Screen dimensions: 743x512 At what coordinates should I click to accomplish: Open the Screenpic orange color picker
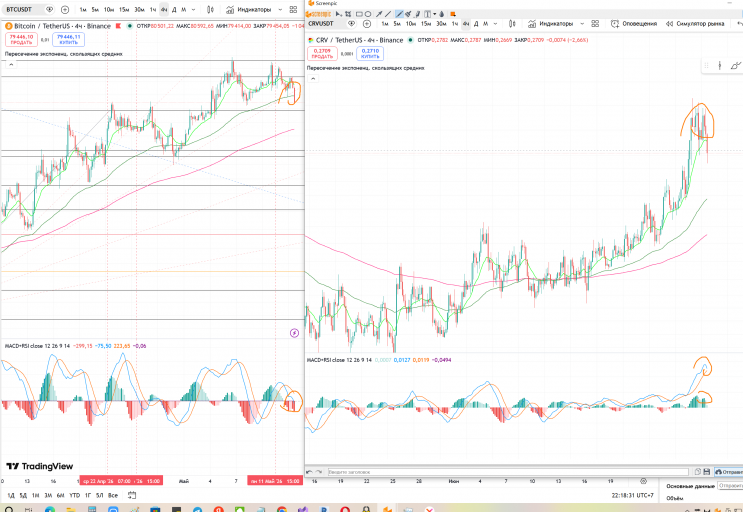pos(453,14)
